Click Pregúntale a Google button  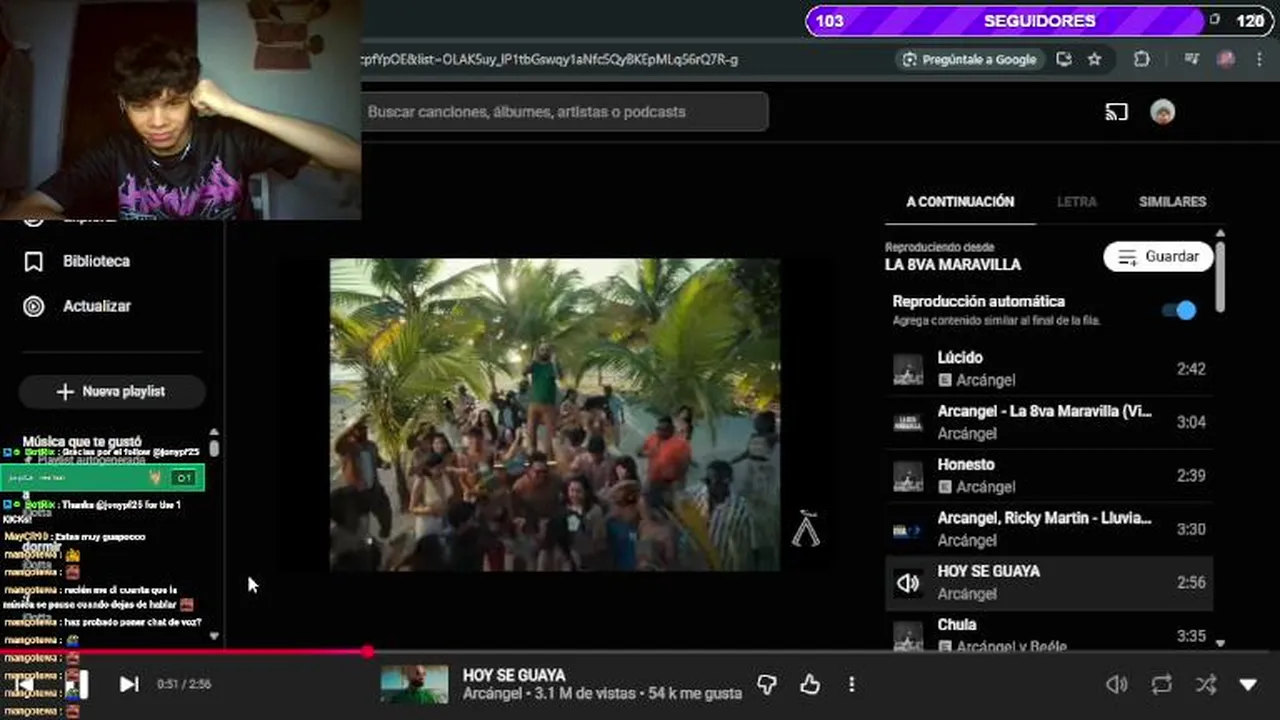969,59
